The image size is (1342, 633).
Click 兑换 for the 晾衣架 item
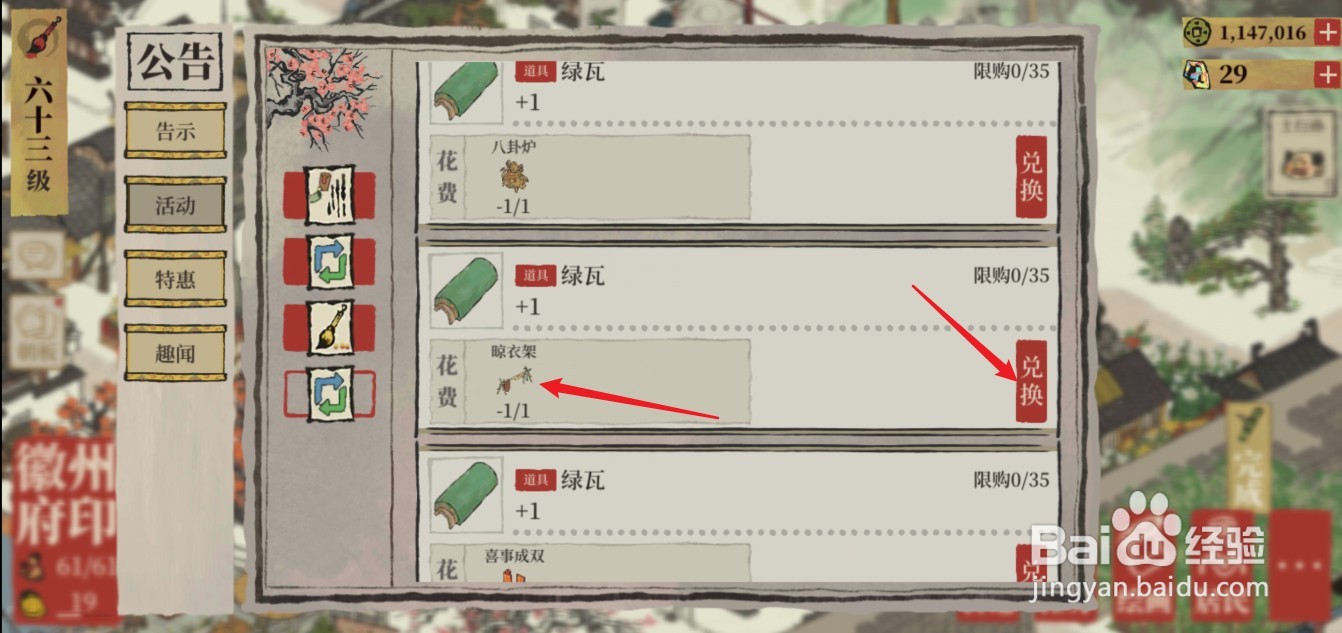click(1031, 381)
